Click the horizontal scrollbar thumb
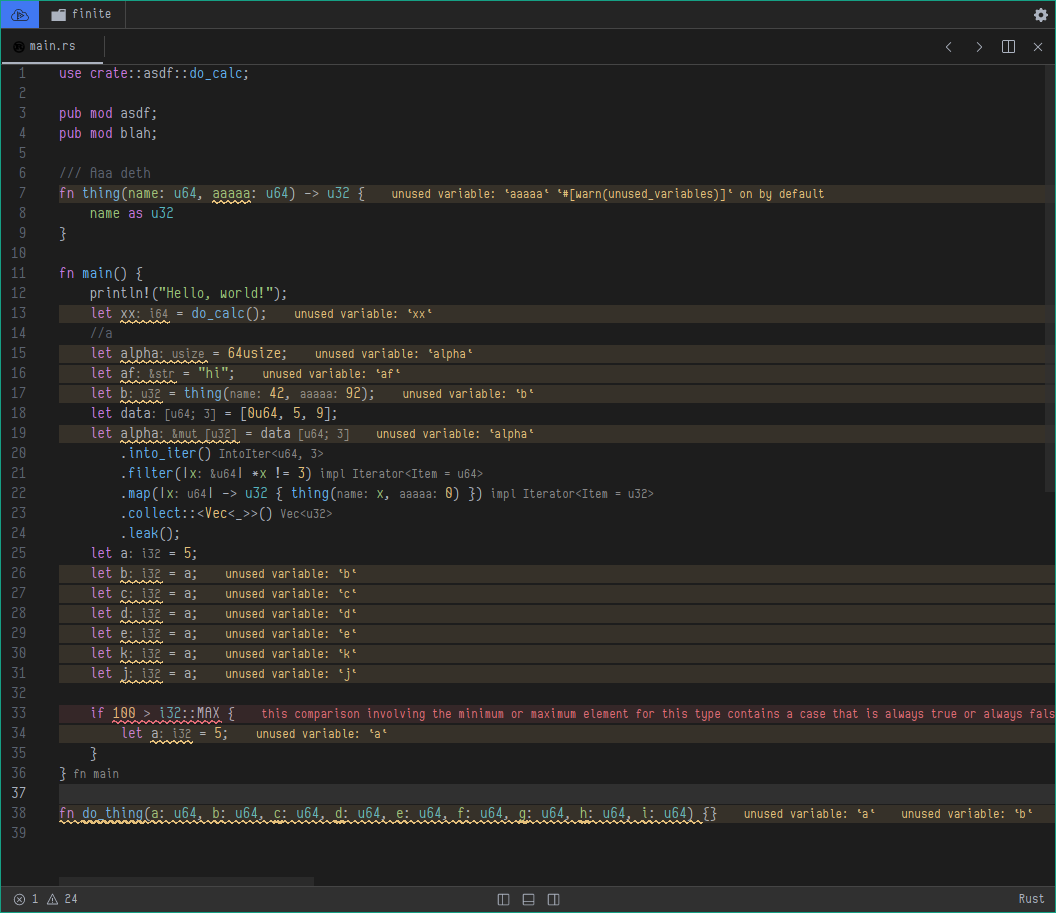 [187, 881]
